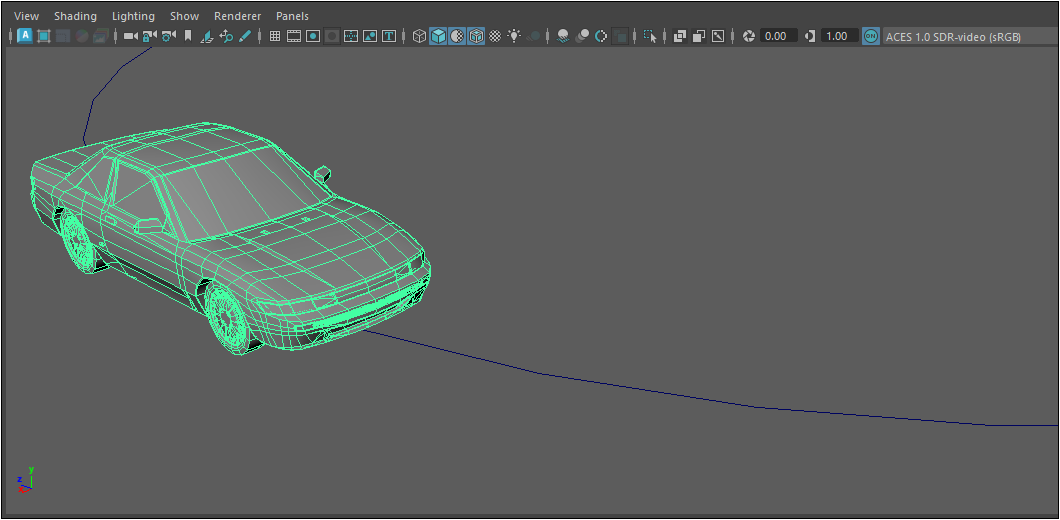Click the Gamma value field showing 1.00
Viewport: 1060px width, 520px height.
point(837,36)
